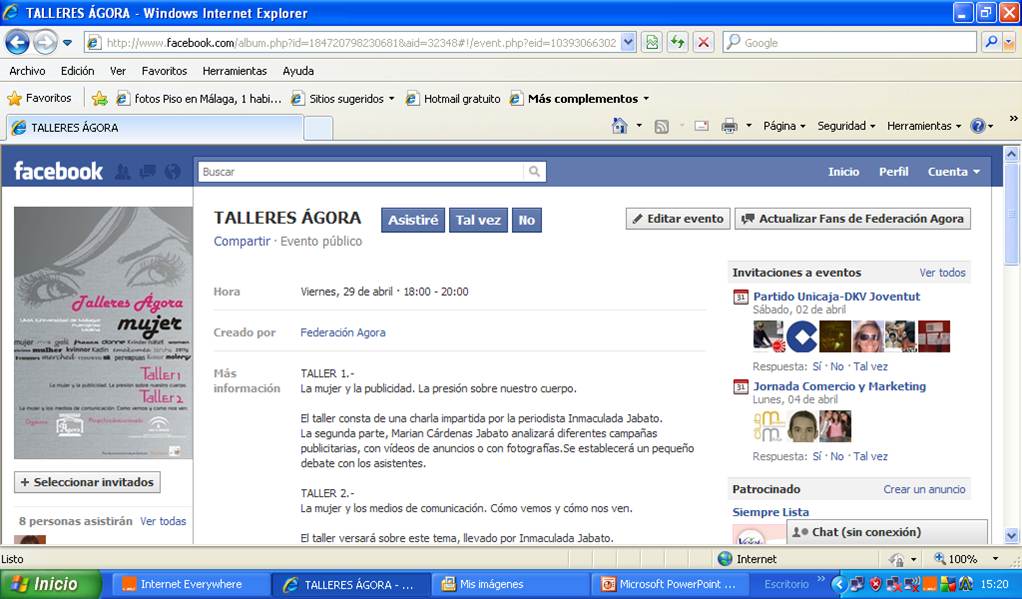Open the Edición menu
1022x599 pixels.
coord(78,71)
